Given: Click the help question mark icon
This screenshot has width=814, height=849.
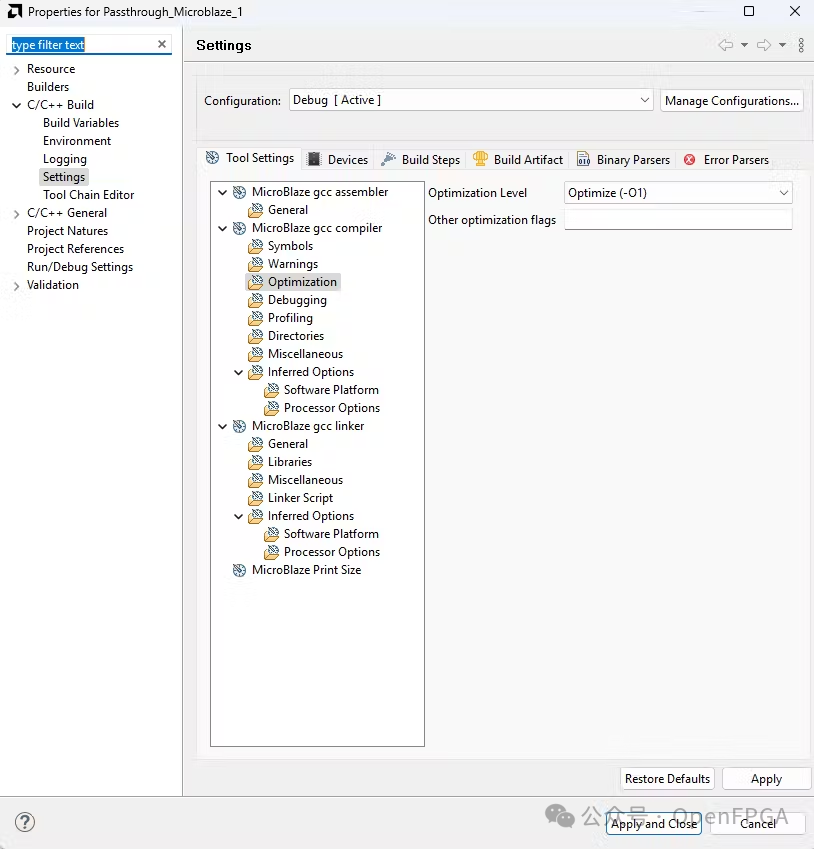Looking at the screenshot, I should [25, 822].
